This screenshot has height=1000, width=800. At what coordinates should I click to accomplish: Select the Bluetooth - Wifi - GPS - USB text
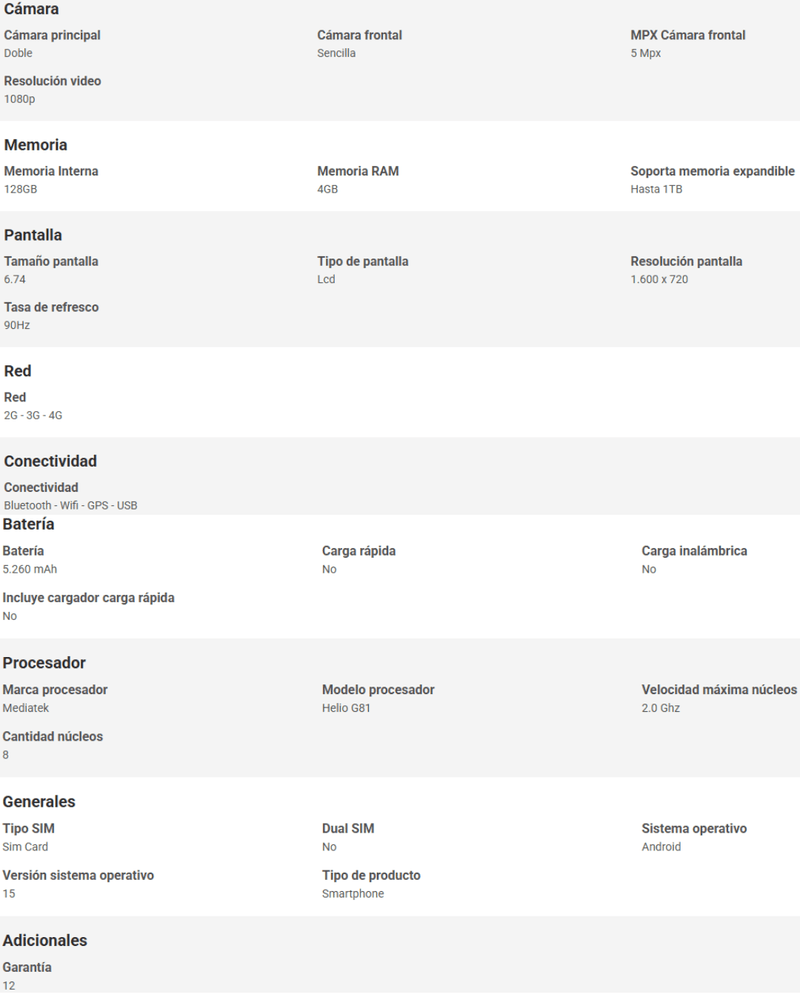click(70, 505)
